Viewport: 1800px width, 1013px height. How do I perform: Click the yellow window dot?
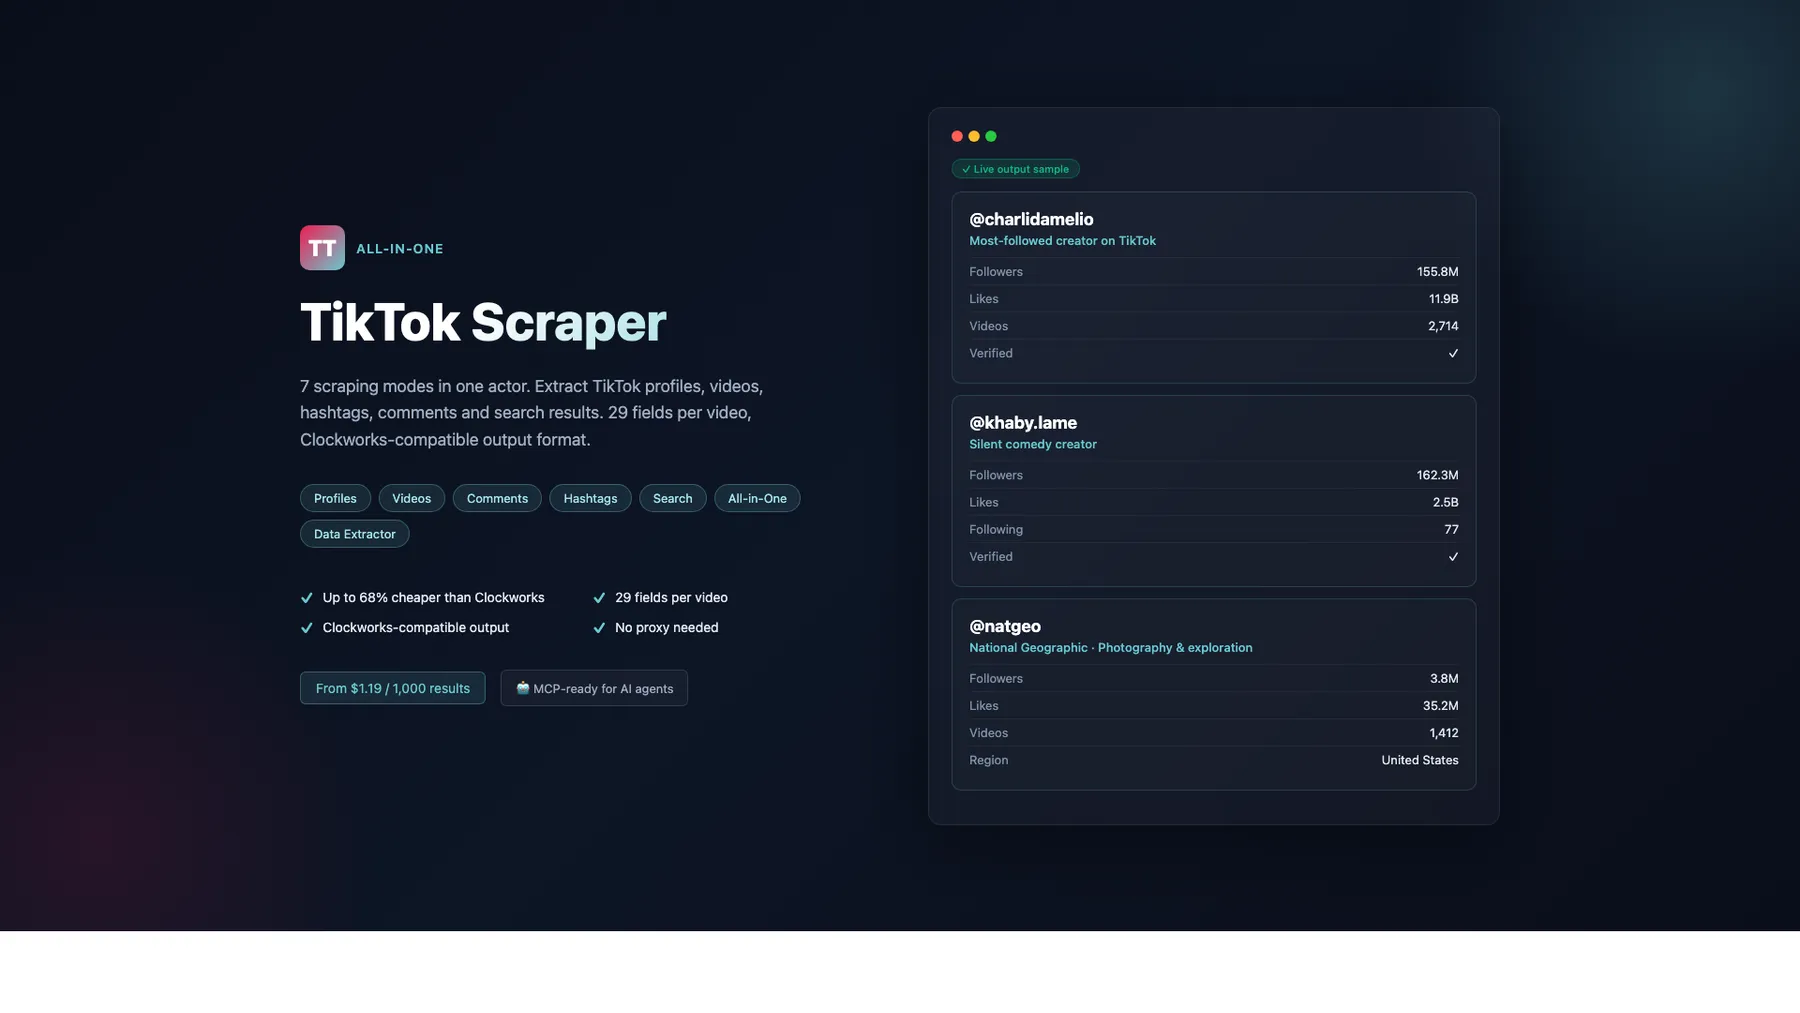coord(974,136)
